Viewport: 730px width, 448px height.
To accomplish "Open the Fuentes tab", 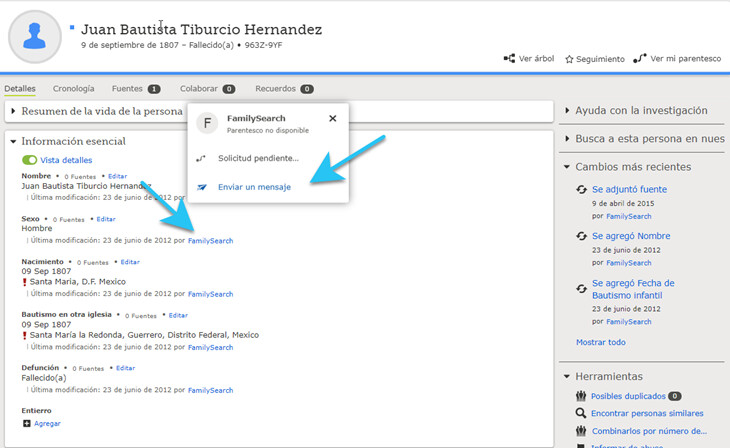I will (127, 88).
